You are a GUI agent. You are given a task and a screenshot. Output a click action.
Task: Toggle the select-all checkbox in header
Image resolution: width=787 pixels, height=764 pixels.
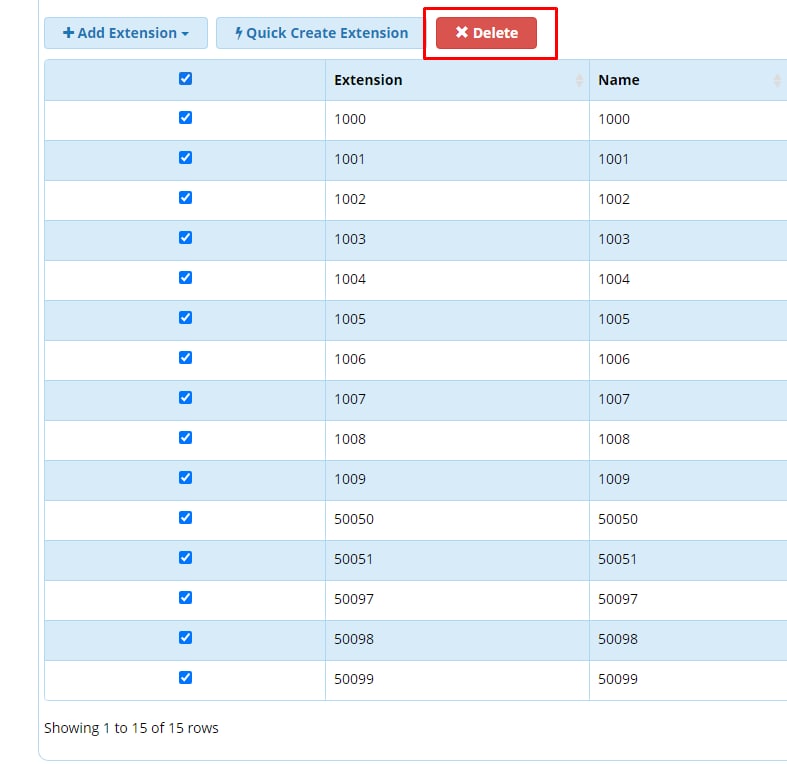point(185,78)
